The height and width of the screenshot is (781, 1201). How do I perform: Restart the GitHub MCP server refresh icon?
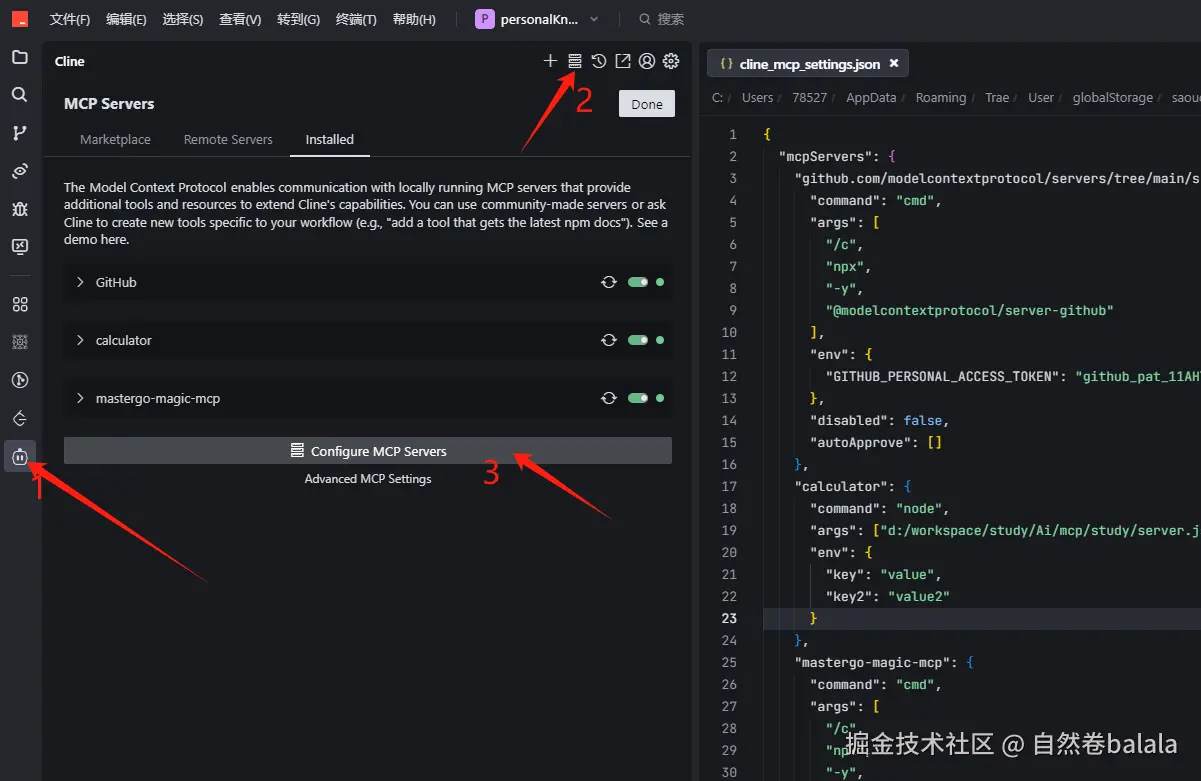[608, 283]
